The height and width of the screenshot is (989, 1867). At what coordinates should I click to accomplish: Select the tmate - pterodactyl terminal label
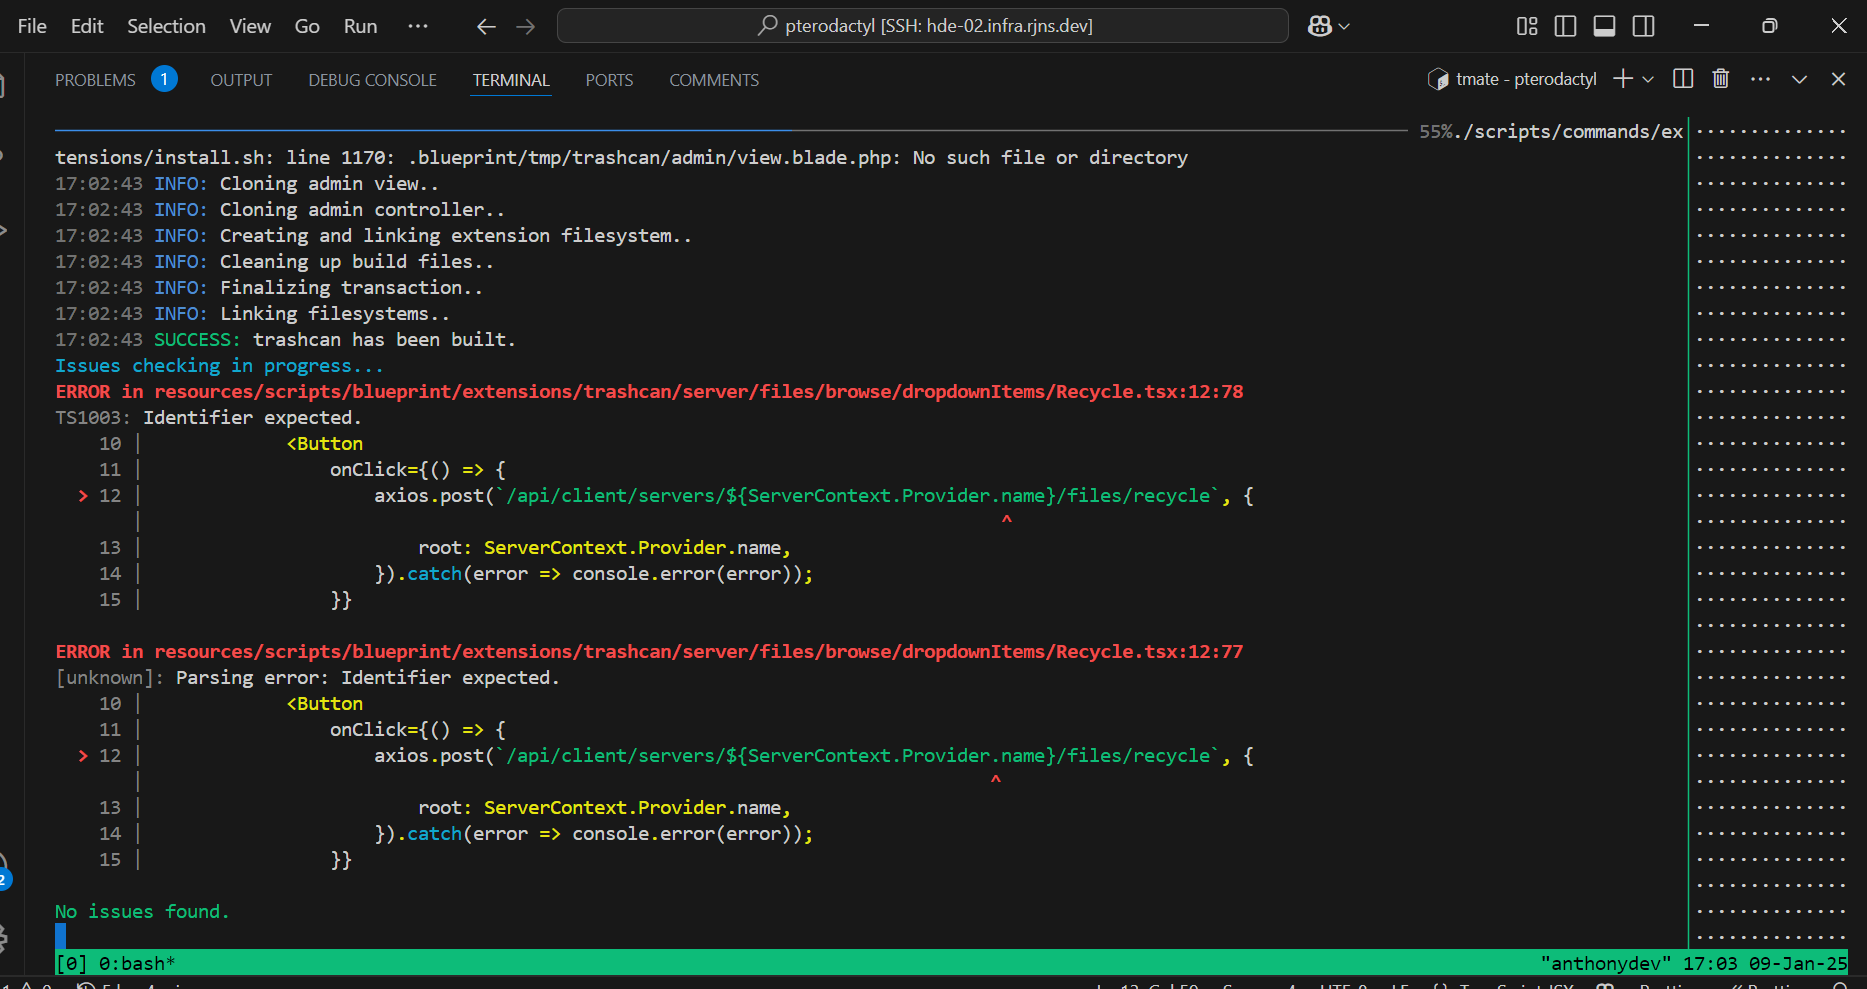click(1526, 79)
